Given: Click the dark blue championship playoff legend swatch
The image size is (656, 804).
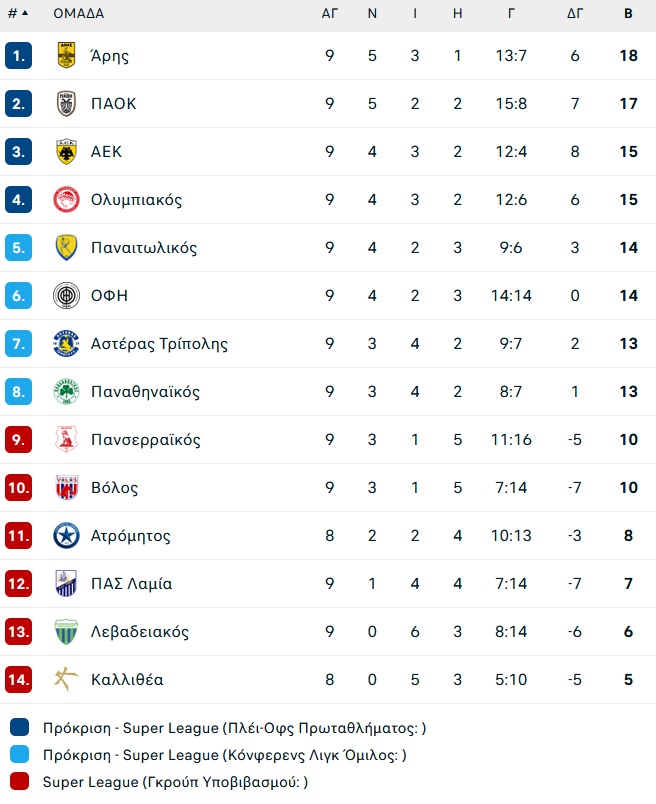Looking at the screenshot, I should click(19, 727).
